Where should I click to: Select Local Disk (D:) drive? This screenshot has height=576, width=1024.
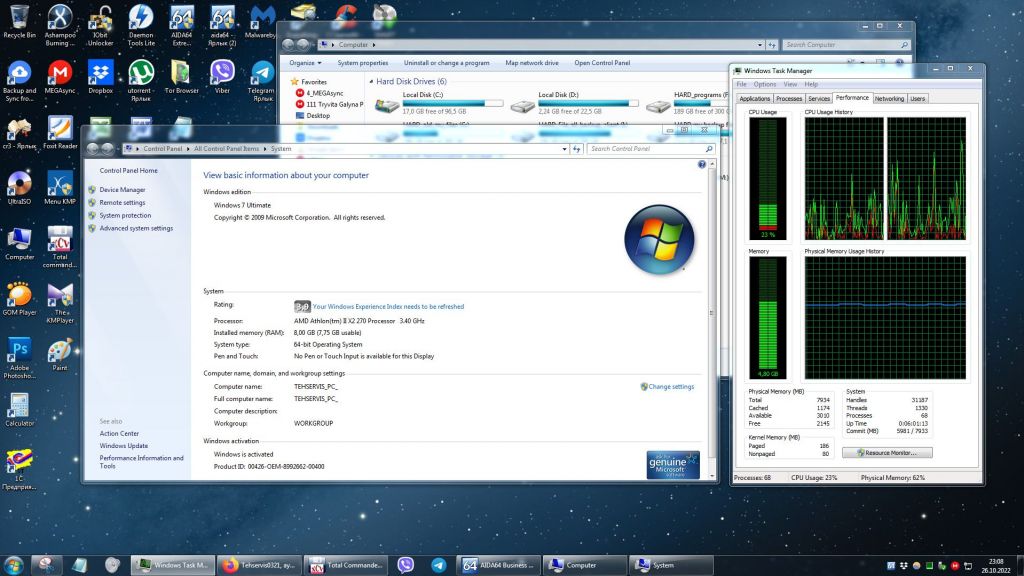coord(574,103)
